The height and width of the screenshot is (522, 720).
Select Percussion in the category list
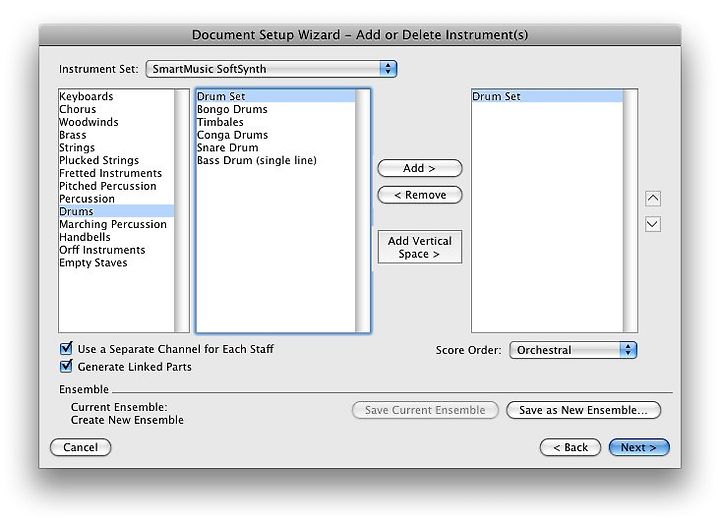[x=117, y=199]
